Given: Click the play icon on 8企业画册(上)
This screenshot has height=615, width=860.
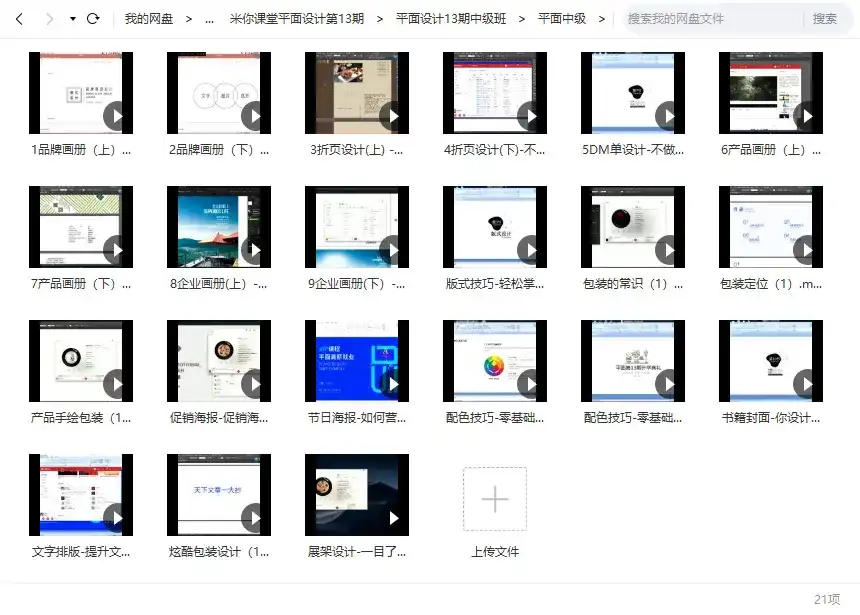Looking at the screenshot, I should [x=252, y=250].
